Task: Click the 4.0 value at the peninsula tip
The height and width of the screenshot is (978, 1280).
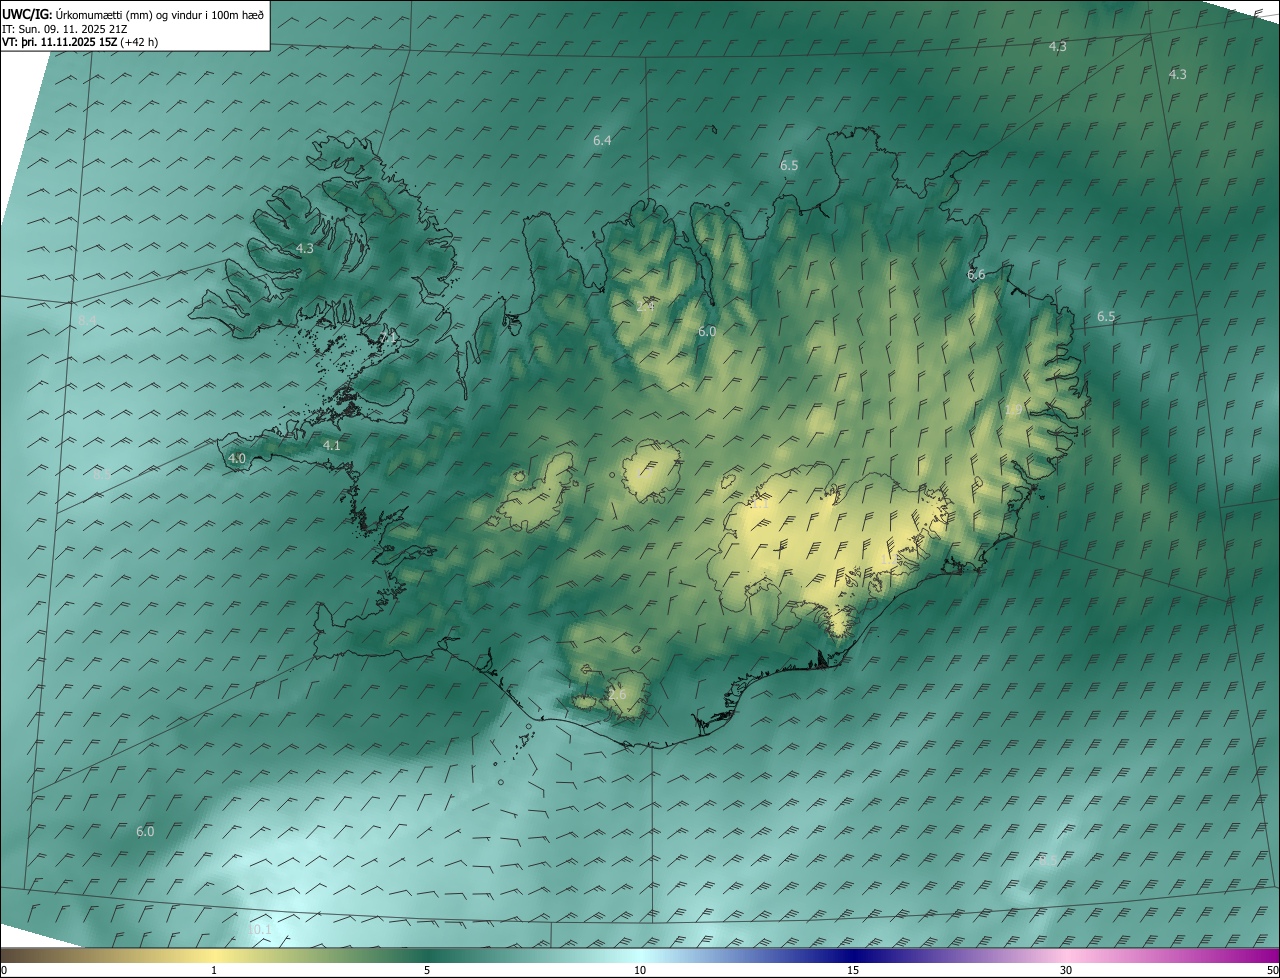Action: 237,458
